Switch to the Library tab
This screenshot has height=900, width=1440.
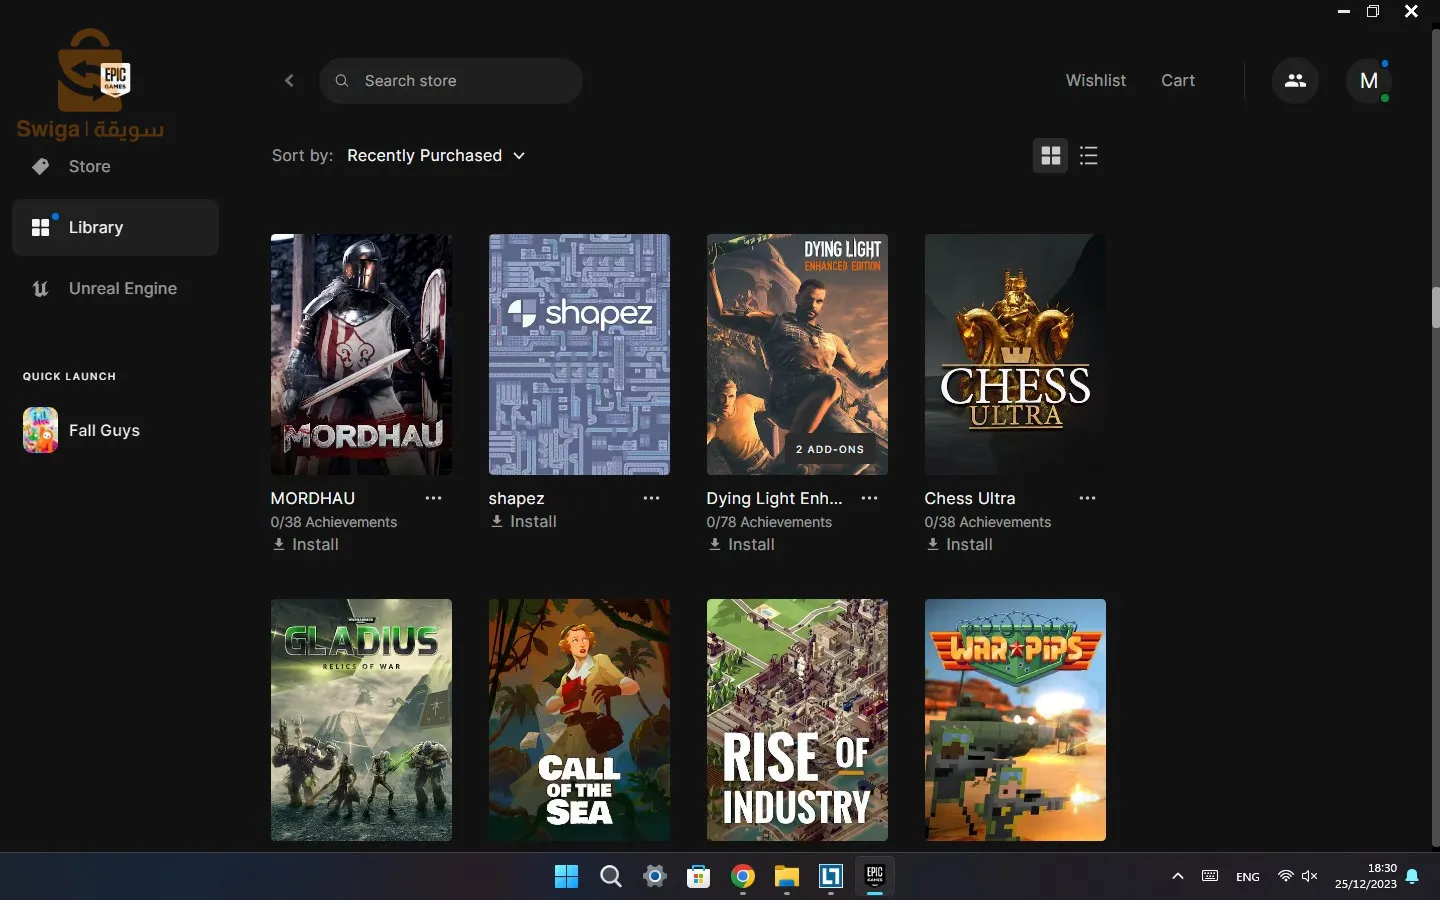click(x=95, y=227)
